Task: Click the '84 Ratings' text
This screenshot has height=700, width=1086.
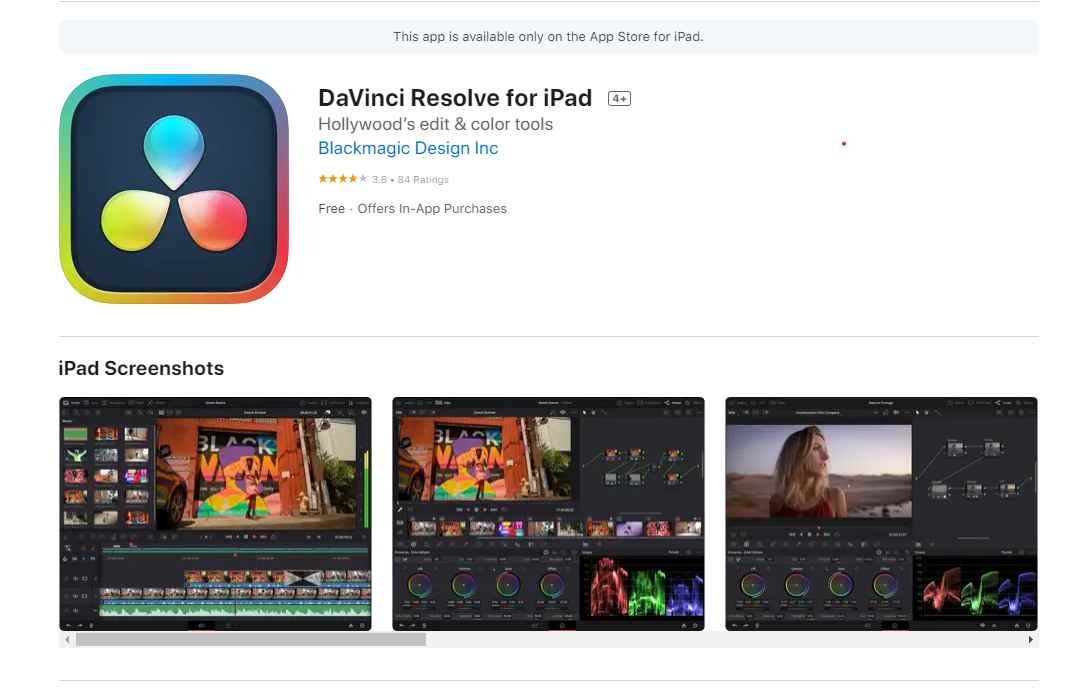Action: pyautogui.click(x=423, y=179)
